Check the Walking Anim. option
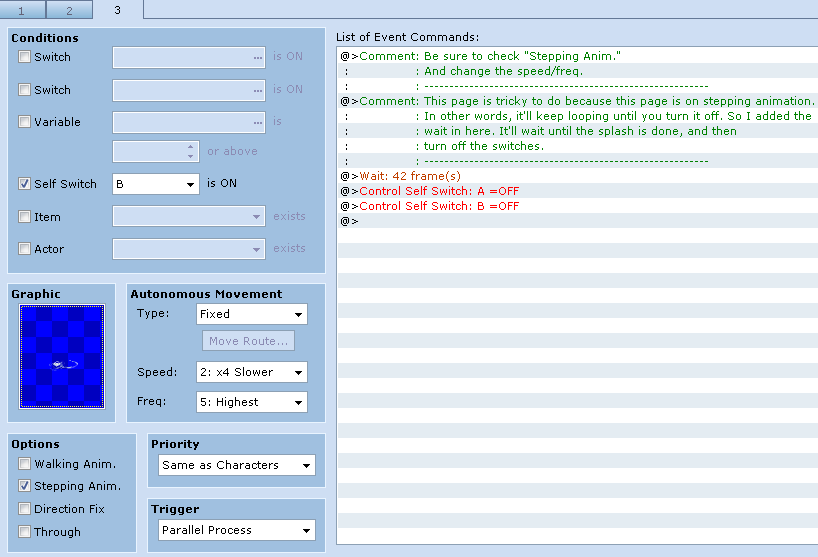This screenshot has width=818, height=557. pos(25,463)
